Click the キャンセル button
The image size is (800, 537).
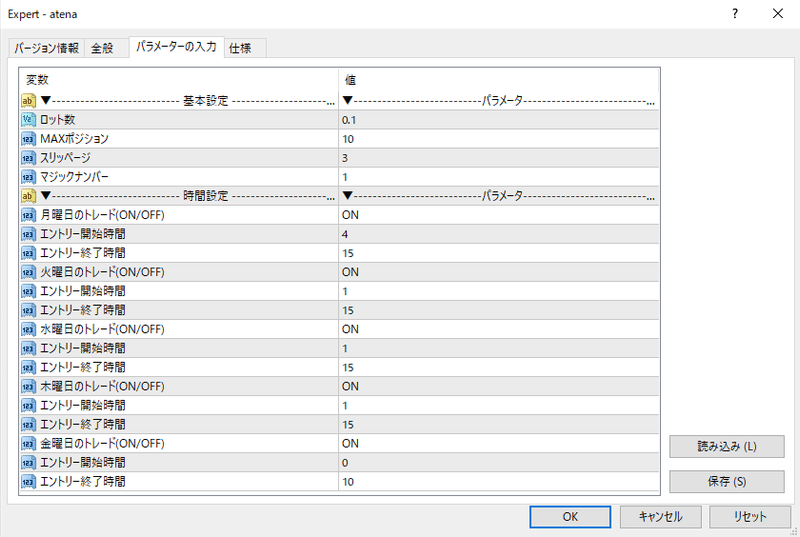660,517
